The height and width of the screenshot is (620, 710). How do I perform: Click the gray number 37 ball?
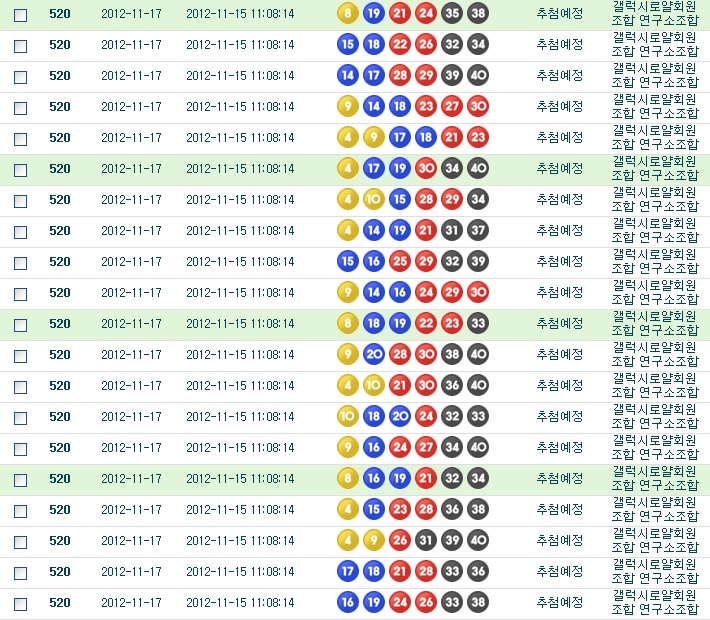point(478,230)
